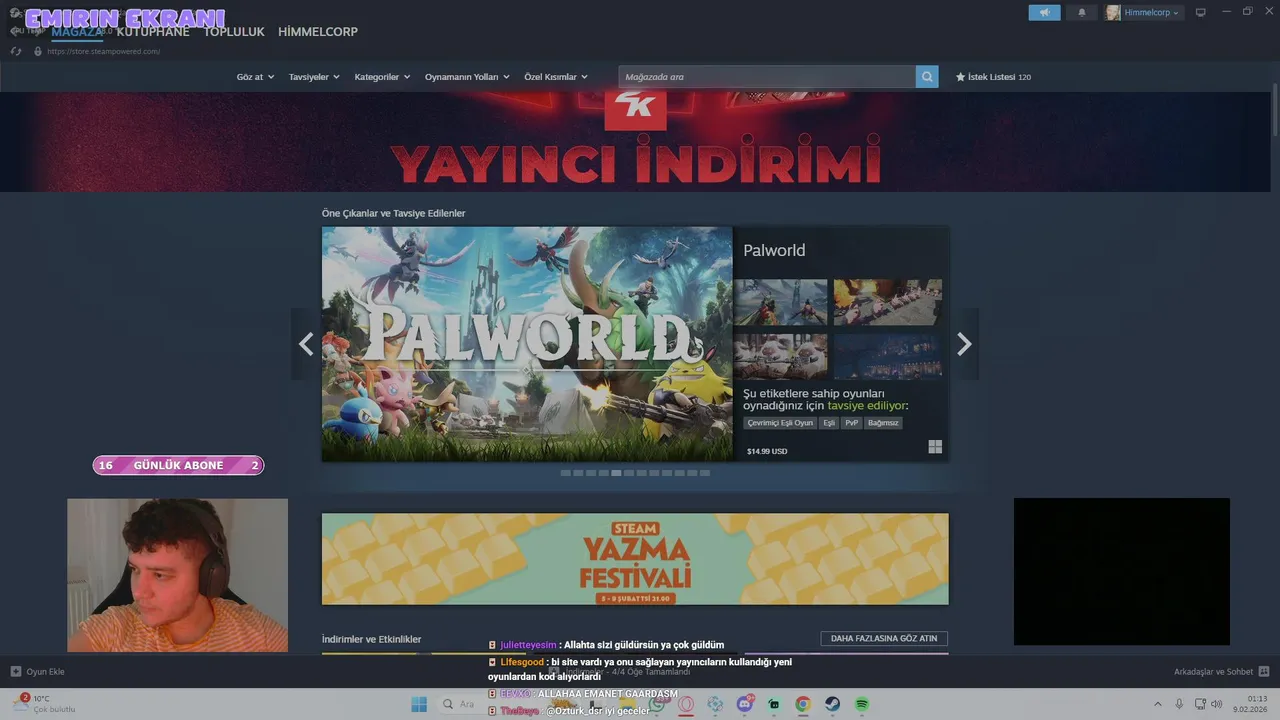Screen dimensions: 1280x720
Task: Open Steam icon in taskbar
Action: (x=832, y=704)
